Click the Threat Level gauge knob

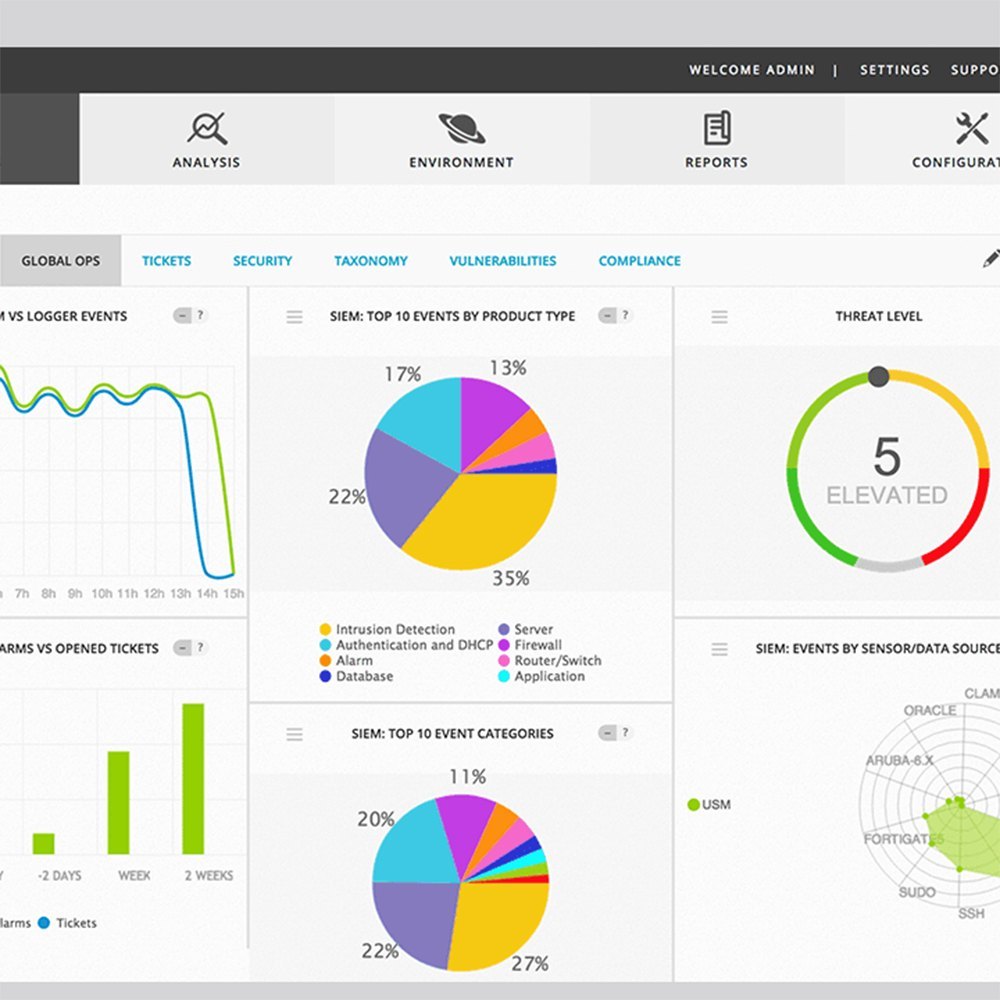click(x=878, y=377)
